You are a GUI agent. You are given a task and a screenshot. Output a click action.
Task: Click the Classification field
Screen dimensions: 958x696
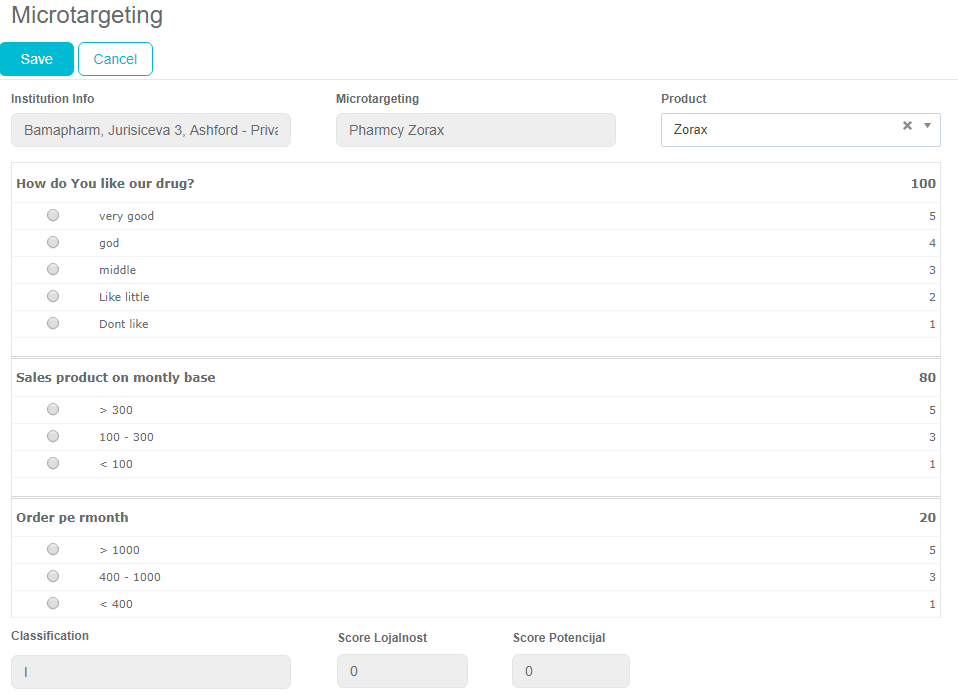[x=151, y=672]
